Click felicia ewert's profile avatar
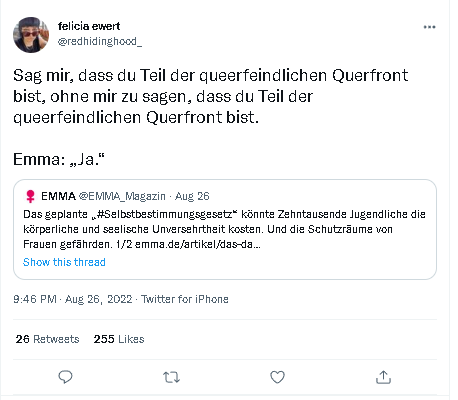 click(31, 35)
